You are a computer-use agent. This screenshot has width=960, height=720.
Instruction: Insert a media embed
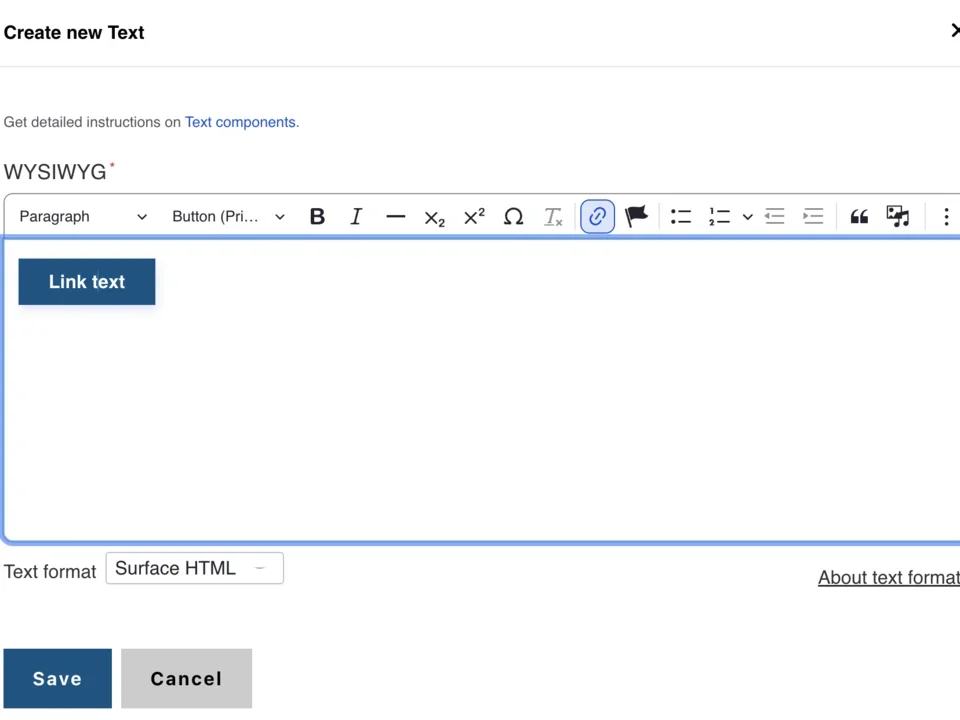click(897, 216)
